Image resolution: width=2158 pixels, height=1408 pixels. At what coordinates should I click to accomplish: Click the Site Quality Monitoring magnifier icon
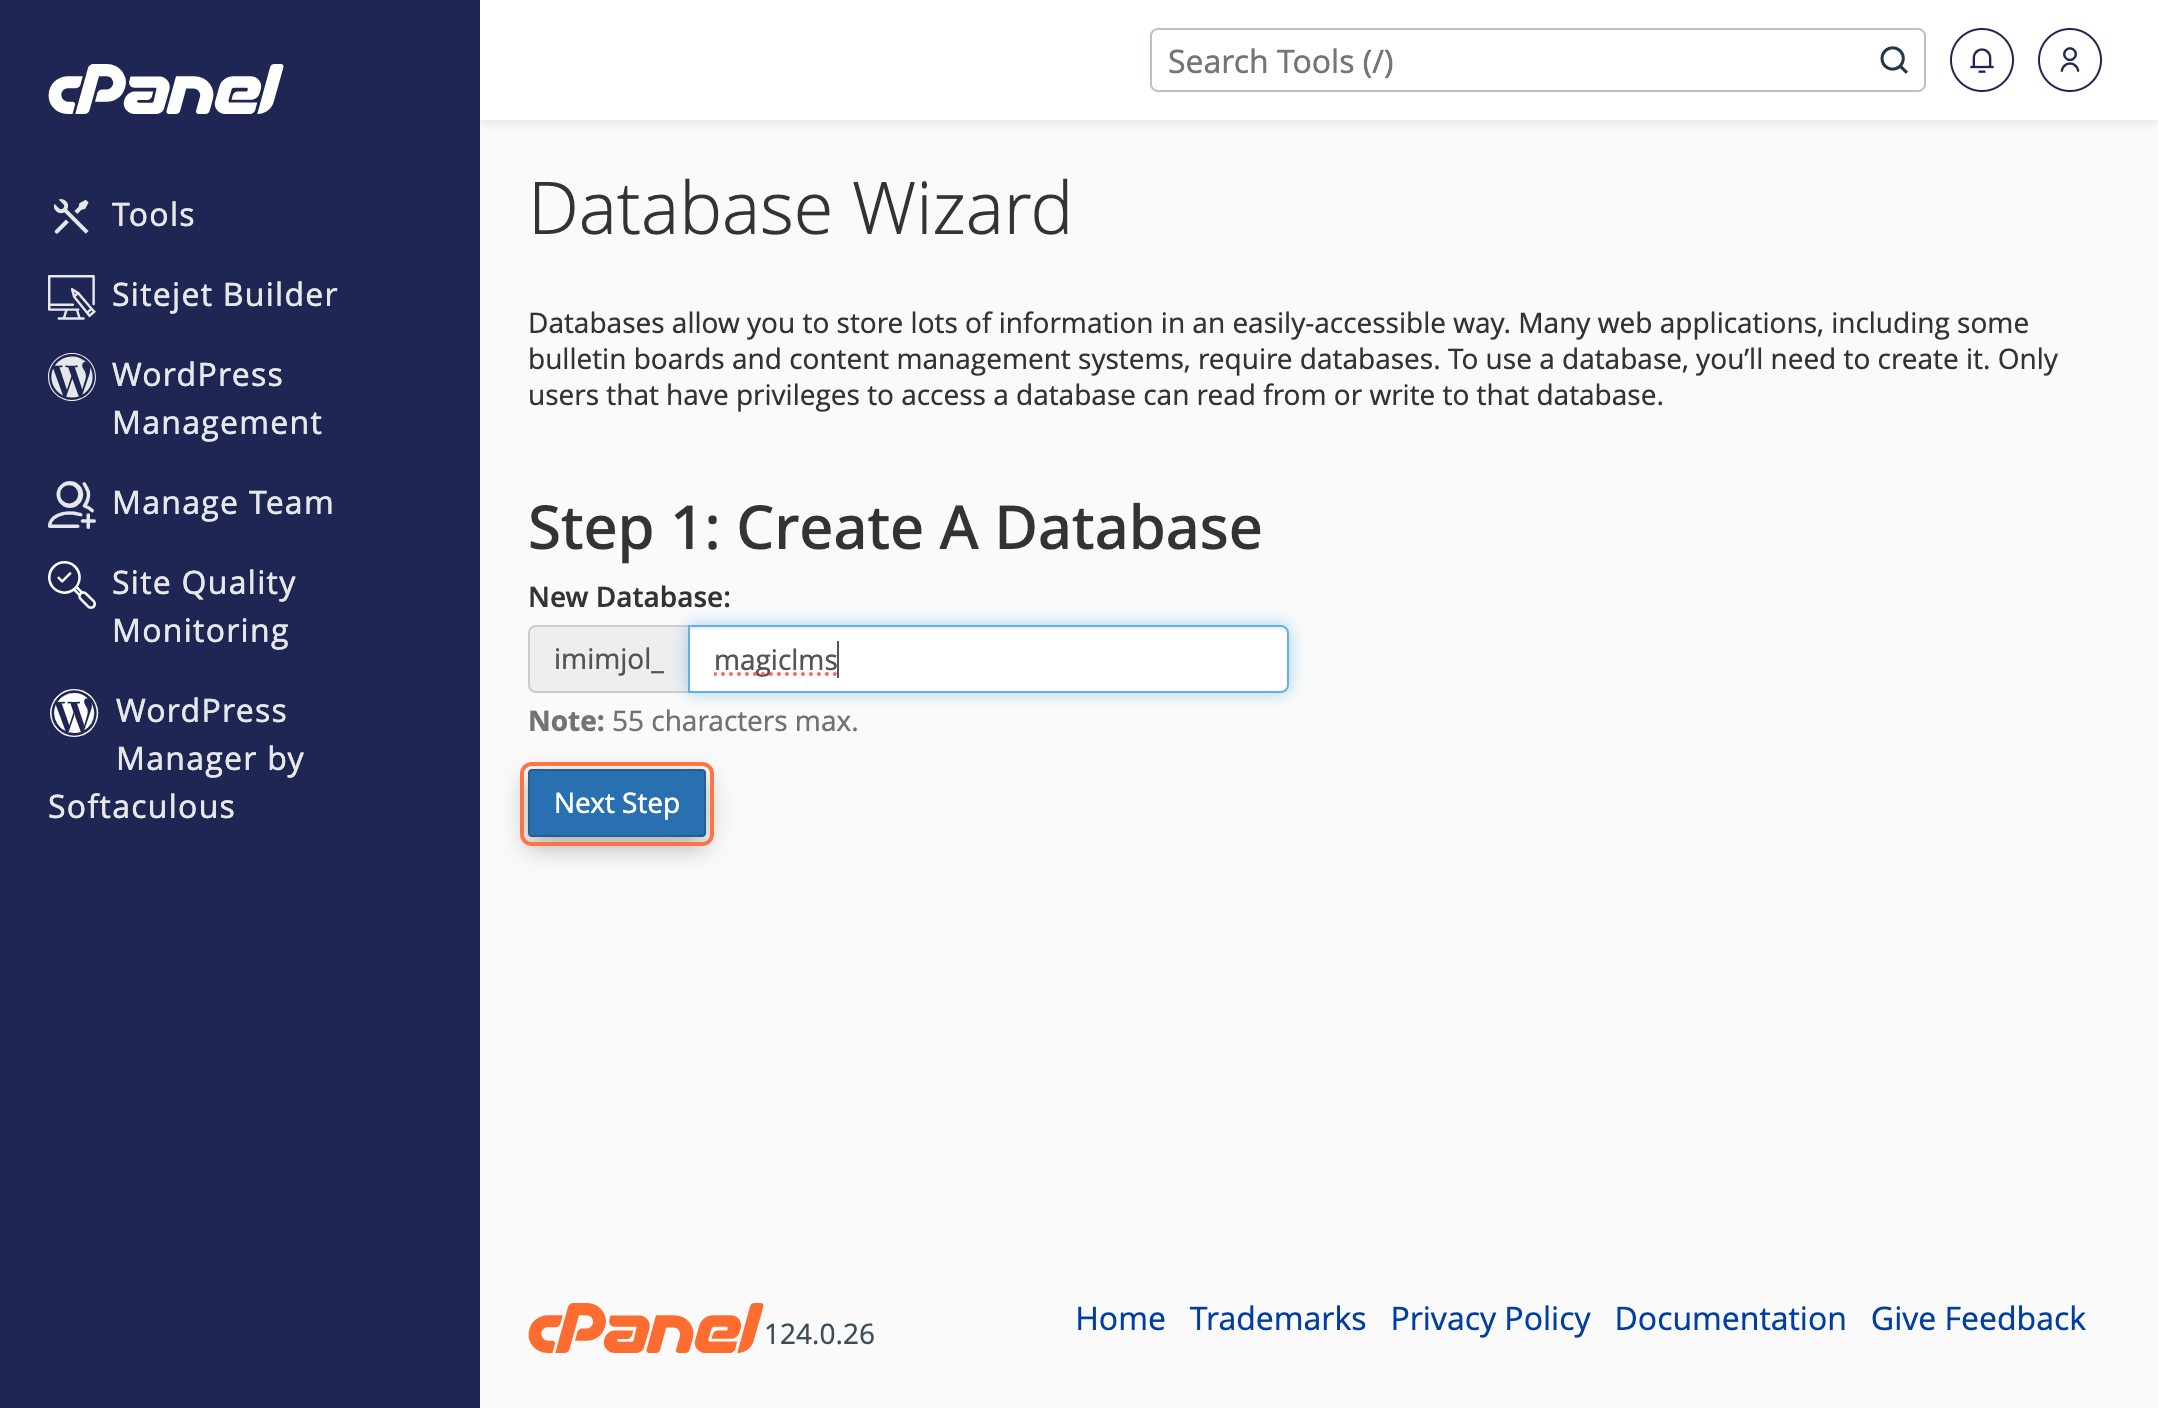click(72, 584)
